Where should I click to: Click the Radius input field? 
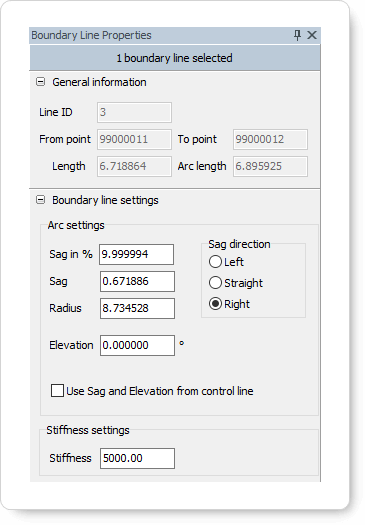click(137, 308)
